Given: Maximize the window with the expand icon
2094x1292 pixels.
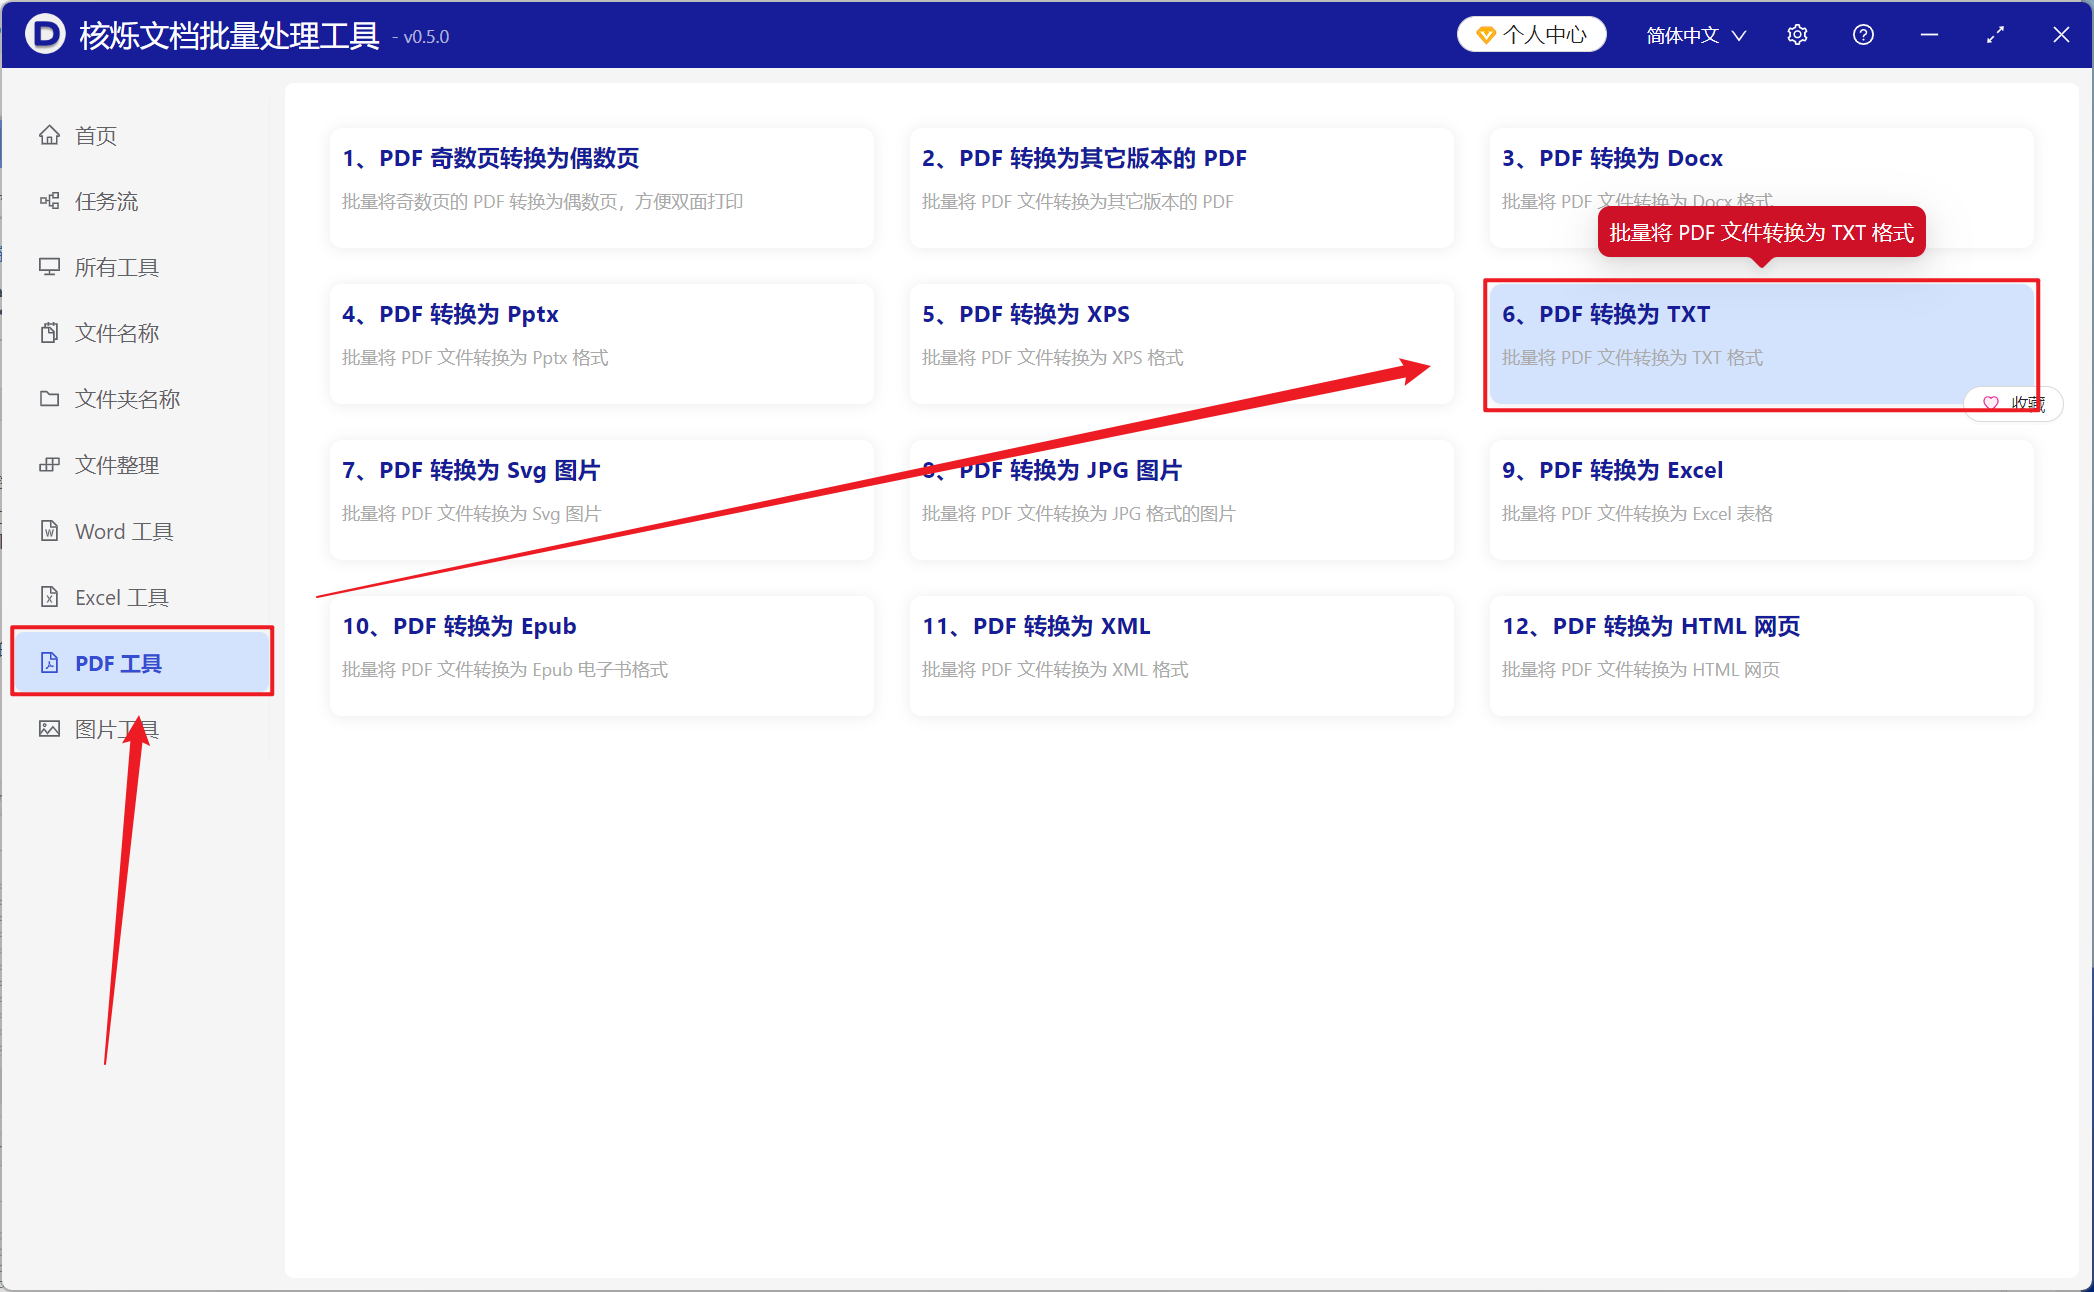Looking at the screenshot, I should click(x=1995, y=35).
